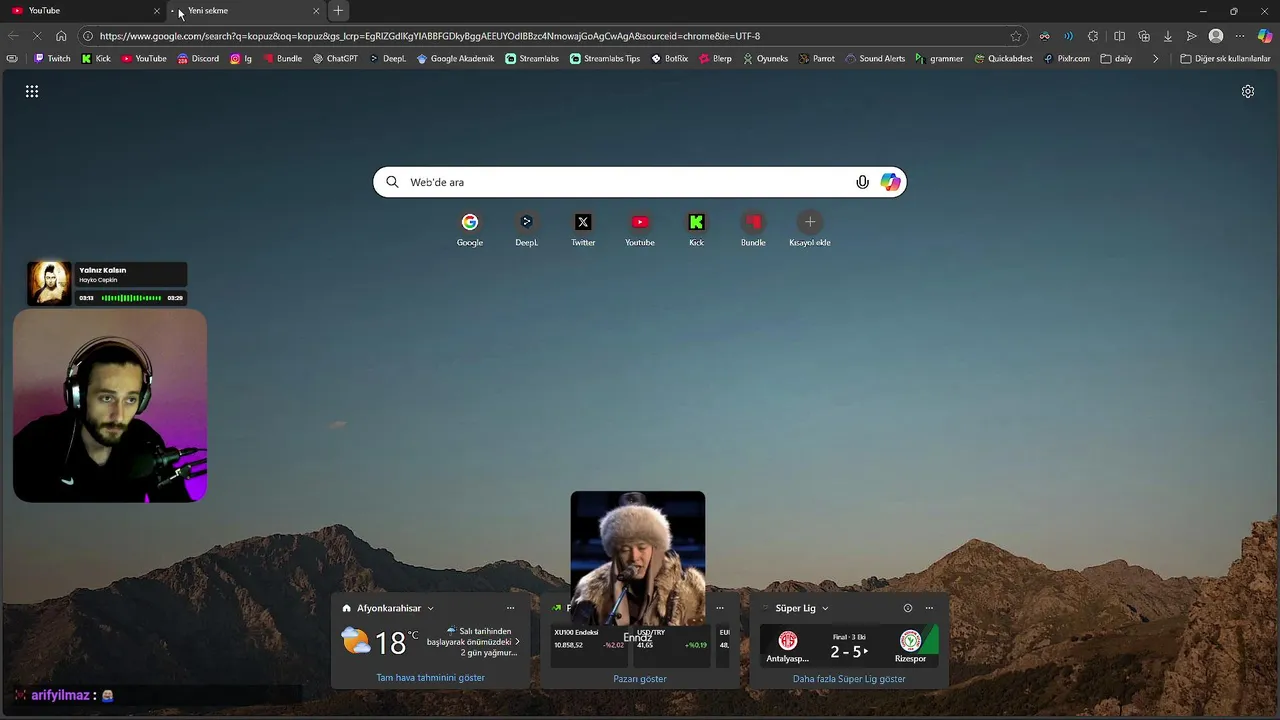This screenshot has width=1280, height=720.
Task: Click the 18 °C temperature reading
Action: (x=396, y=643)
